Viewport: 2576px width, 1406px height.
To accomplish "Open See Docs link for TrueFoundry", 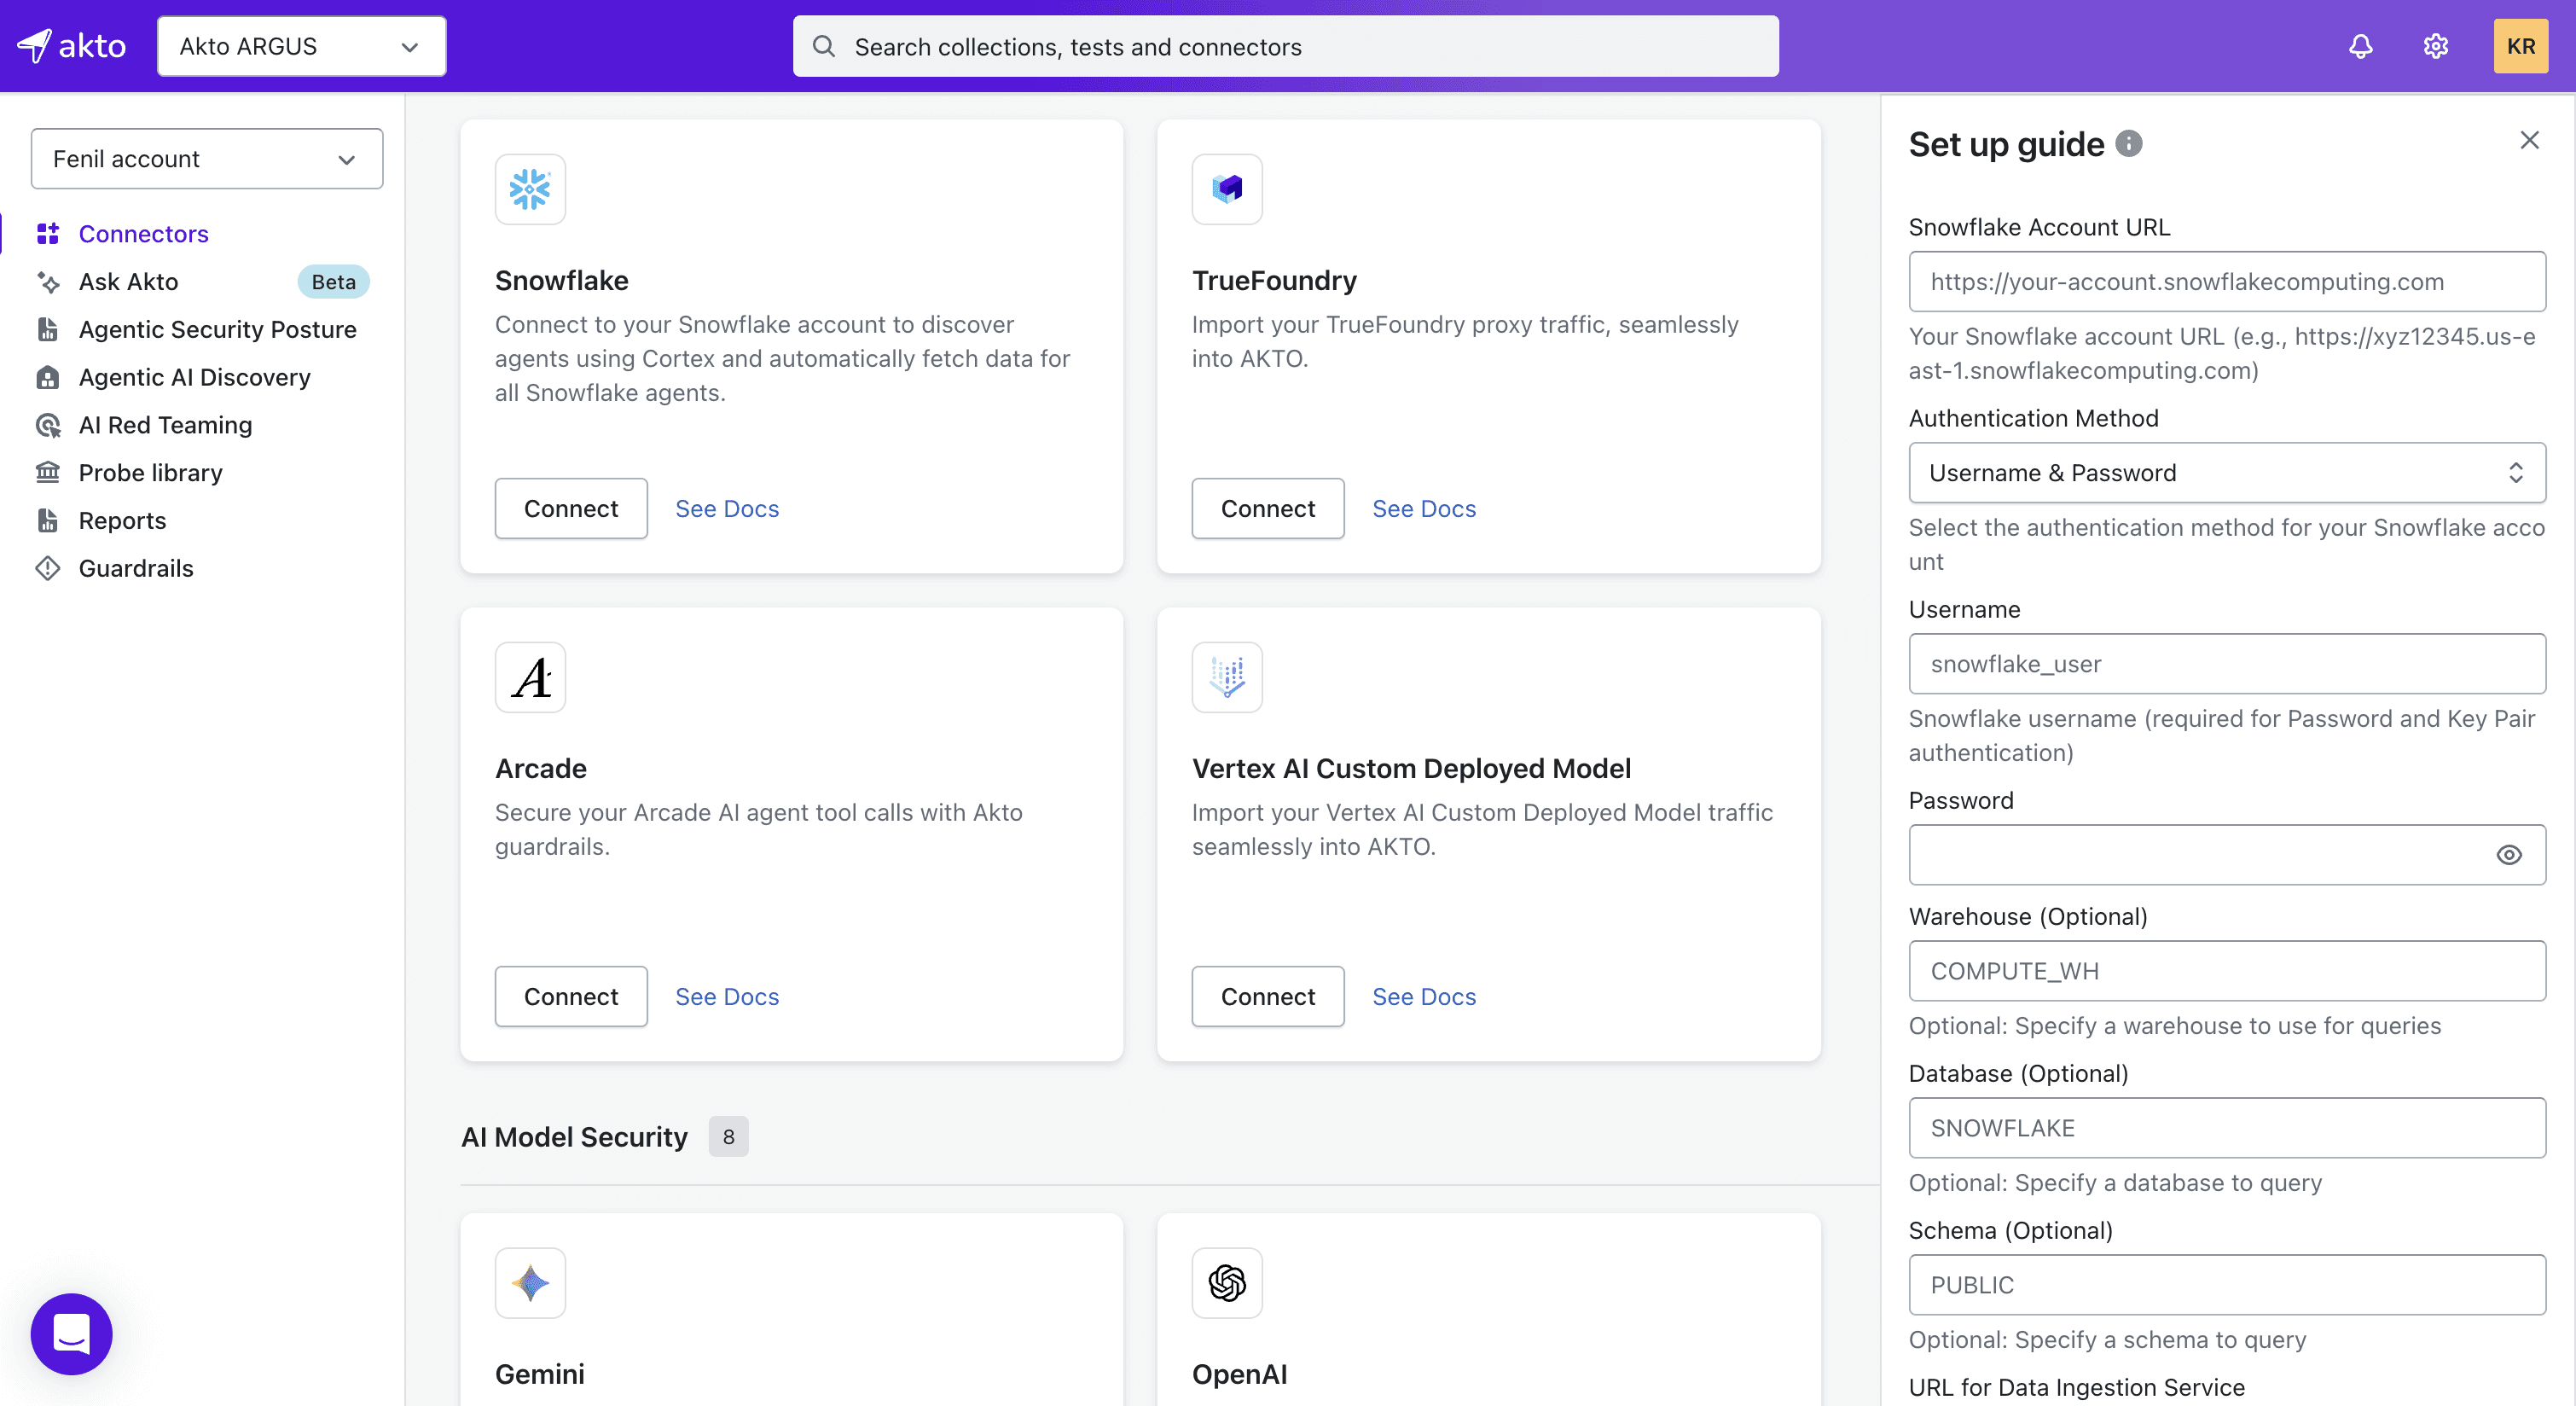I will pyautogui.click(x=1423, y=508).
